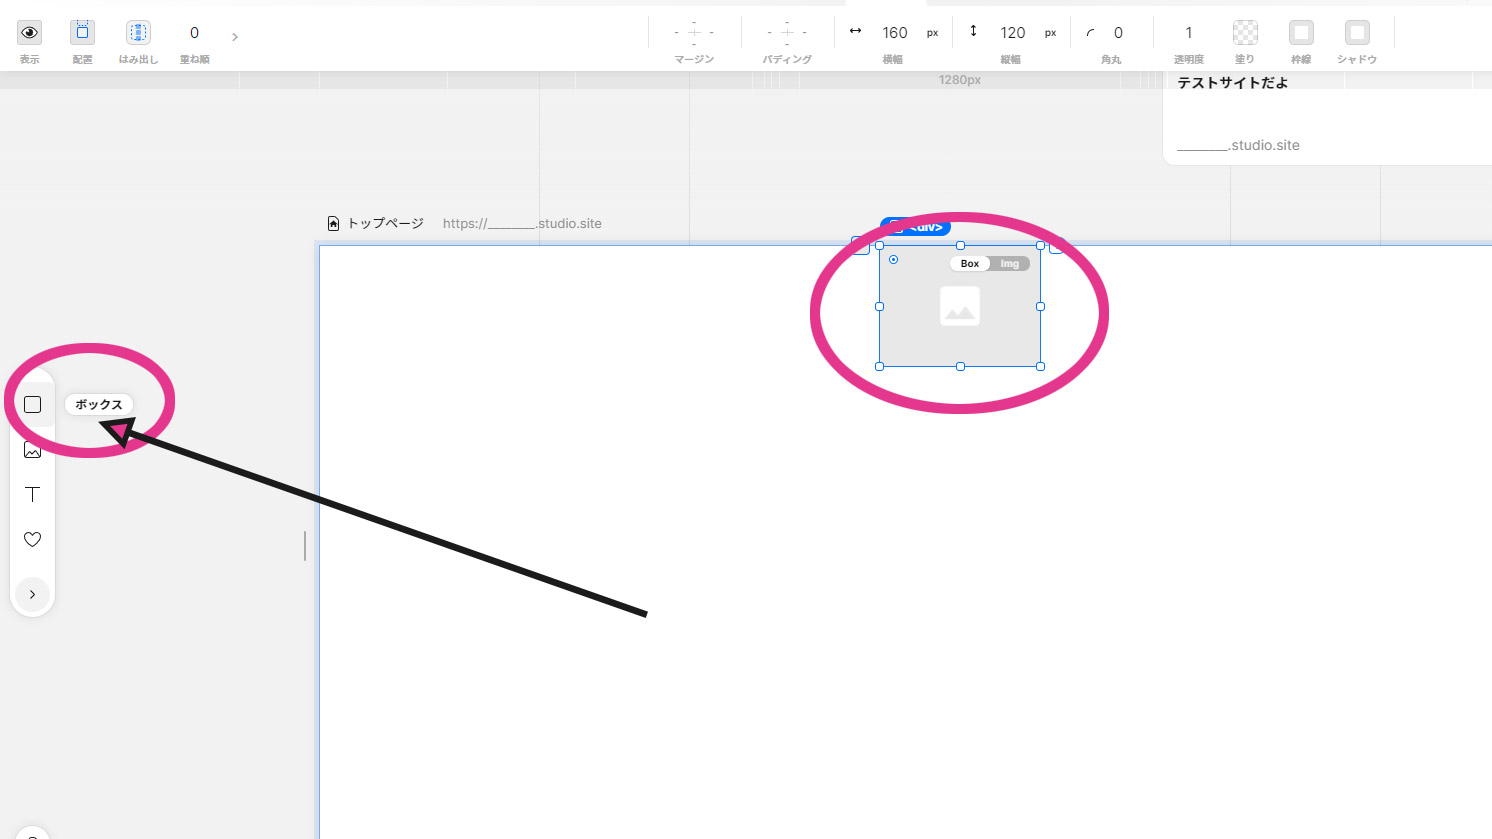The height and width of the screenshot is (839, 1492).
Task: Select the text tool in left palette
Action: [33, 494]
